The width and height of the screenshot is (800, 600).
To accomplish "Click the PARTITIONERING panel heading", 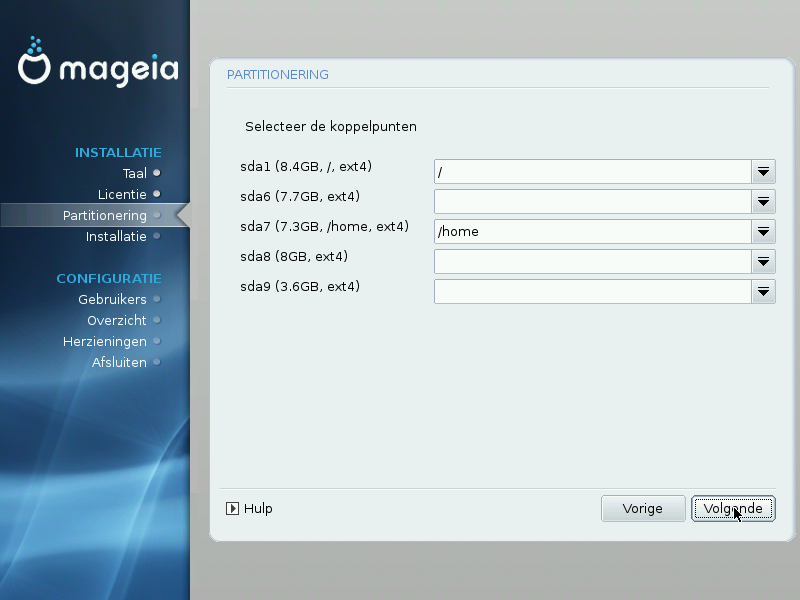I will [278, 74].
